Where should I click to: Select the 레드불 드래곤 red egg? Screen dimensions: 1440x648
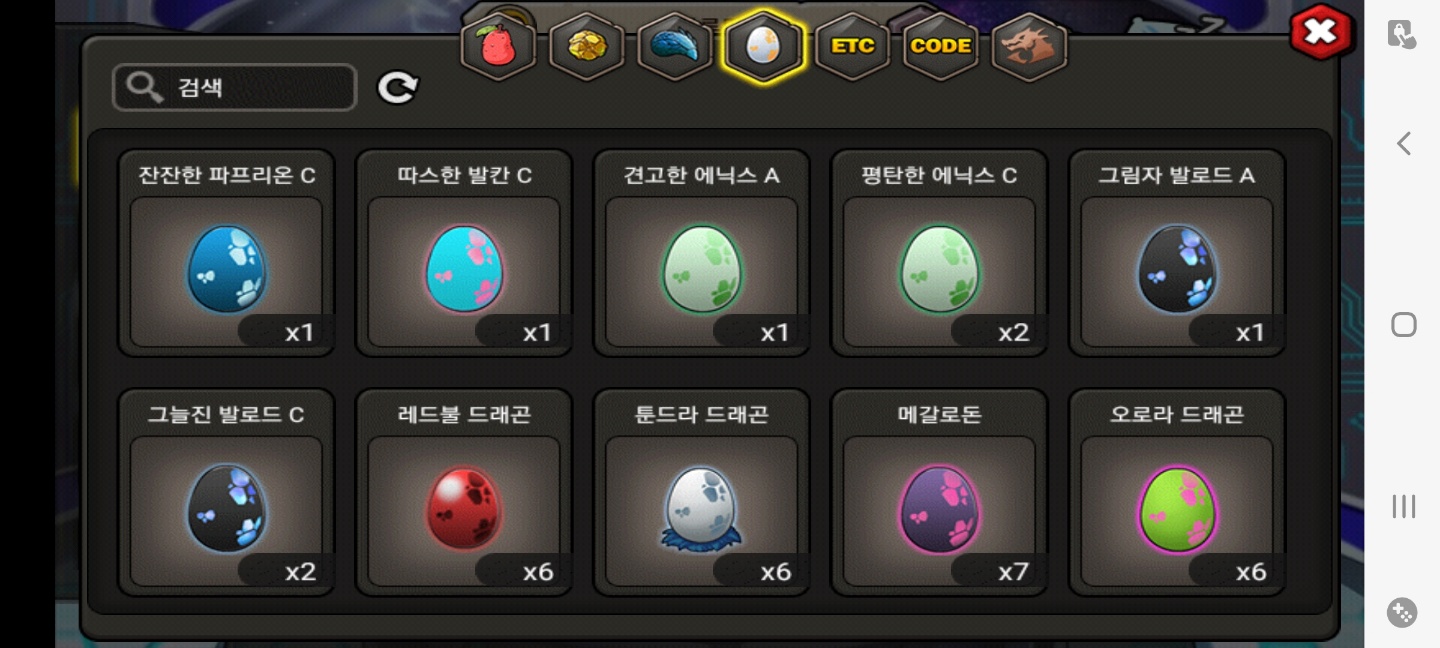tap(464, 492)
